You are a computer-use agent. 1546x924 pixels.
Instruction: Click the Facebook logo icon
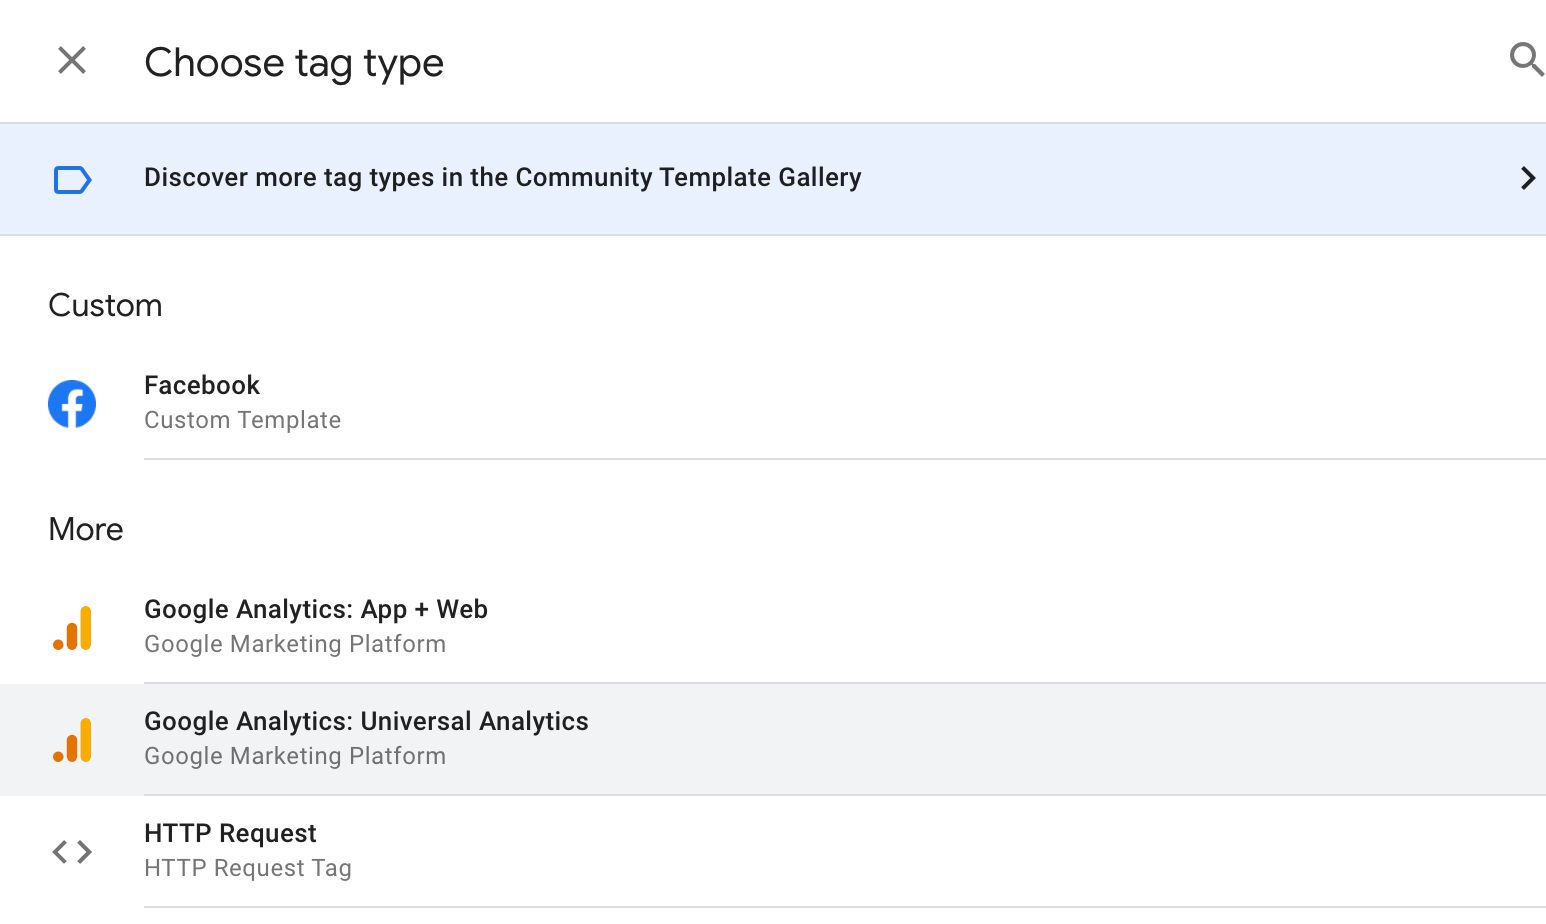click(72, 404)
